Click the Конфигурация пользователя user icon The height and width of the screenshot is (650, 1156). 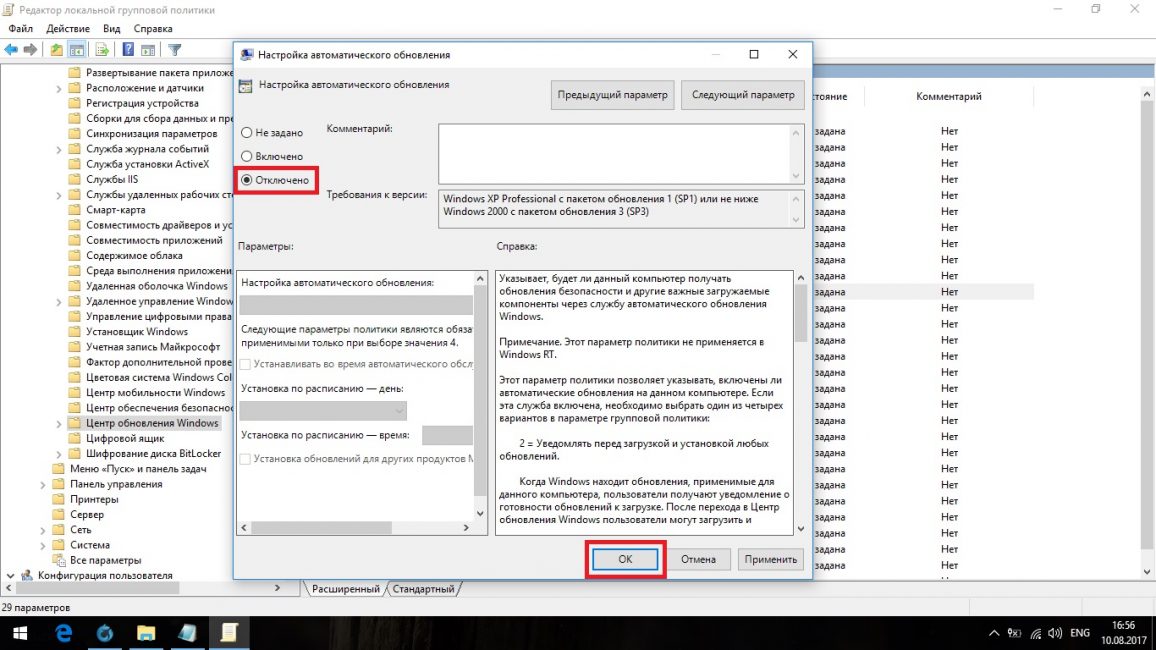27,576
